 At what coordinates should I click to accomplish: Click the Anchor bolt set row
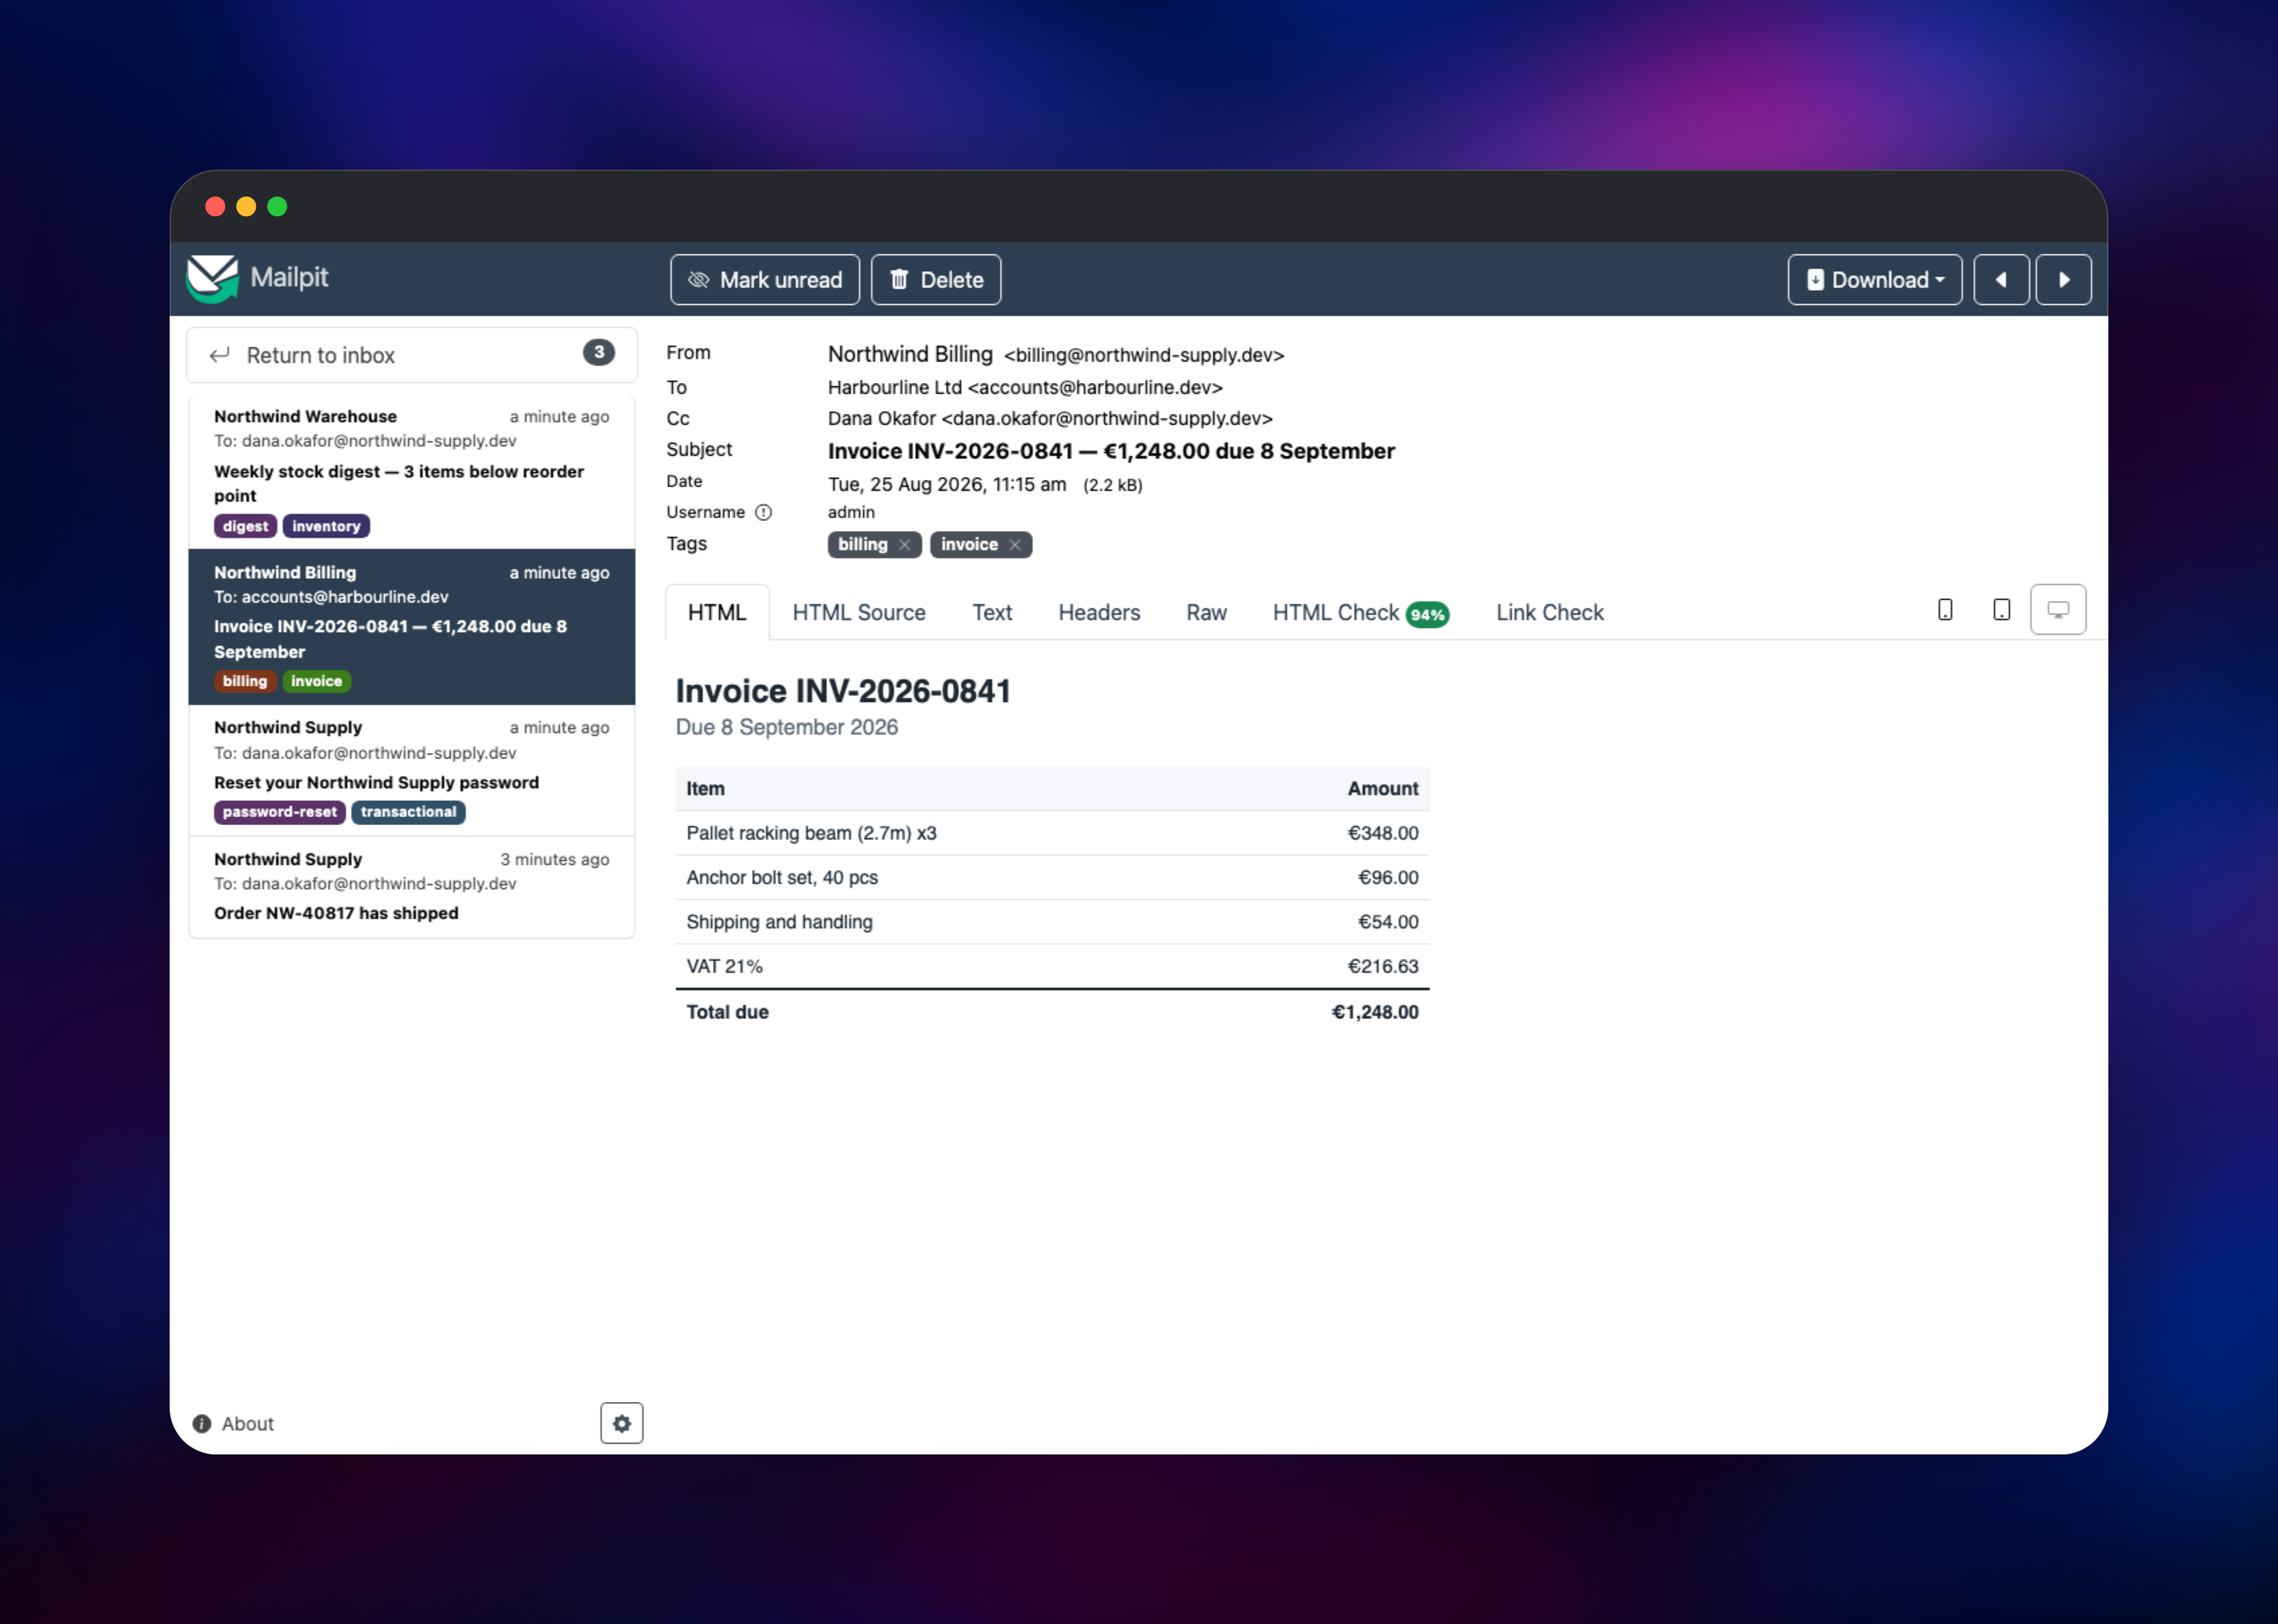coord(1052,878)
